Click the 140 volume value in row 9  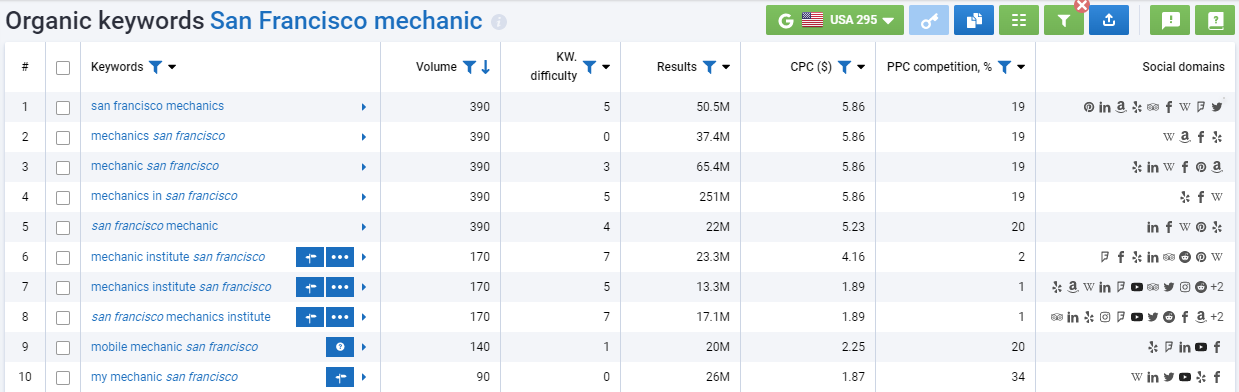(x=480, y=347)
